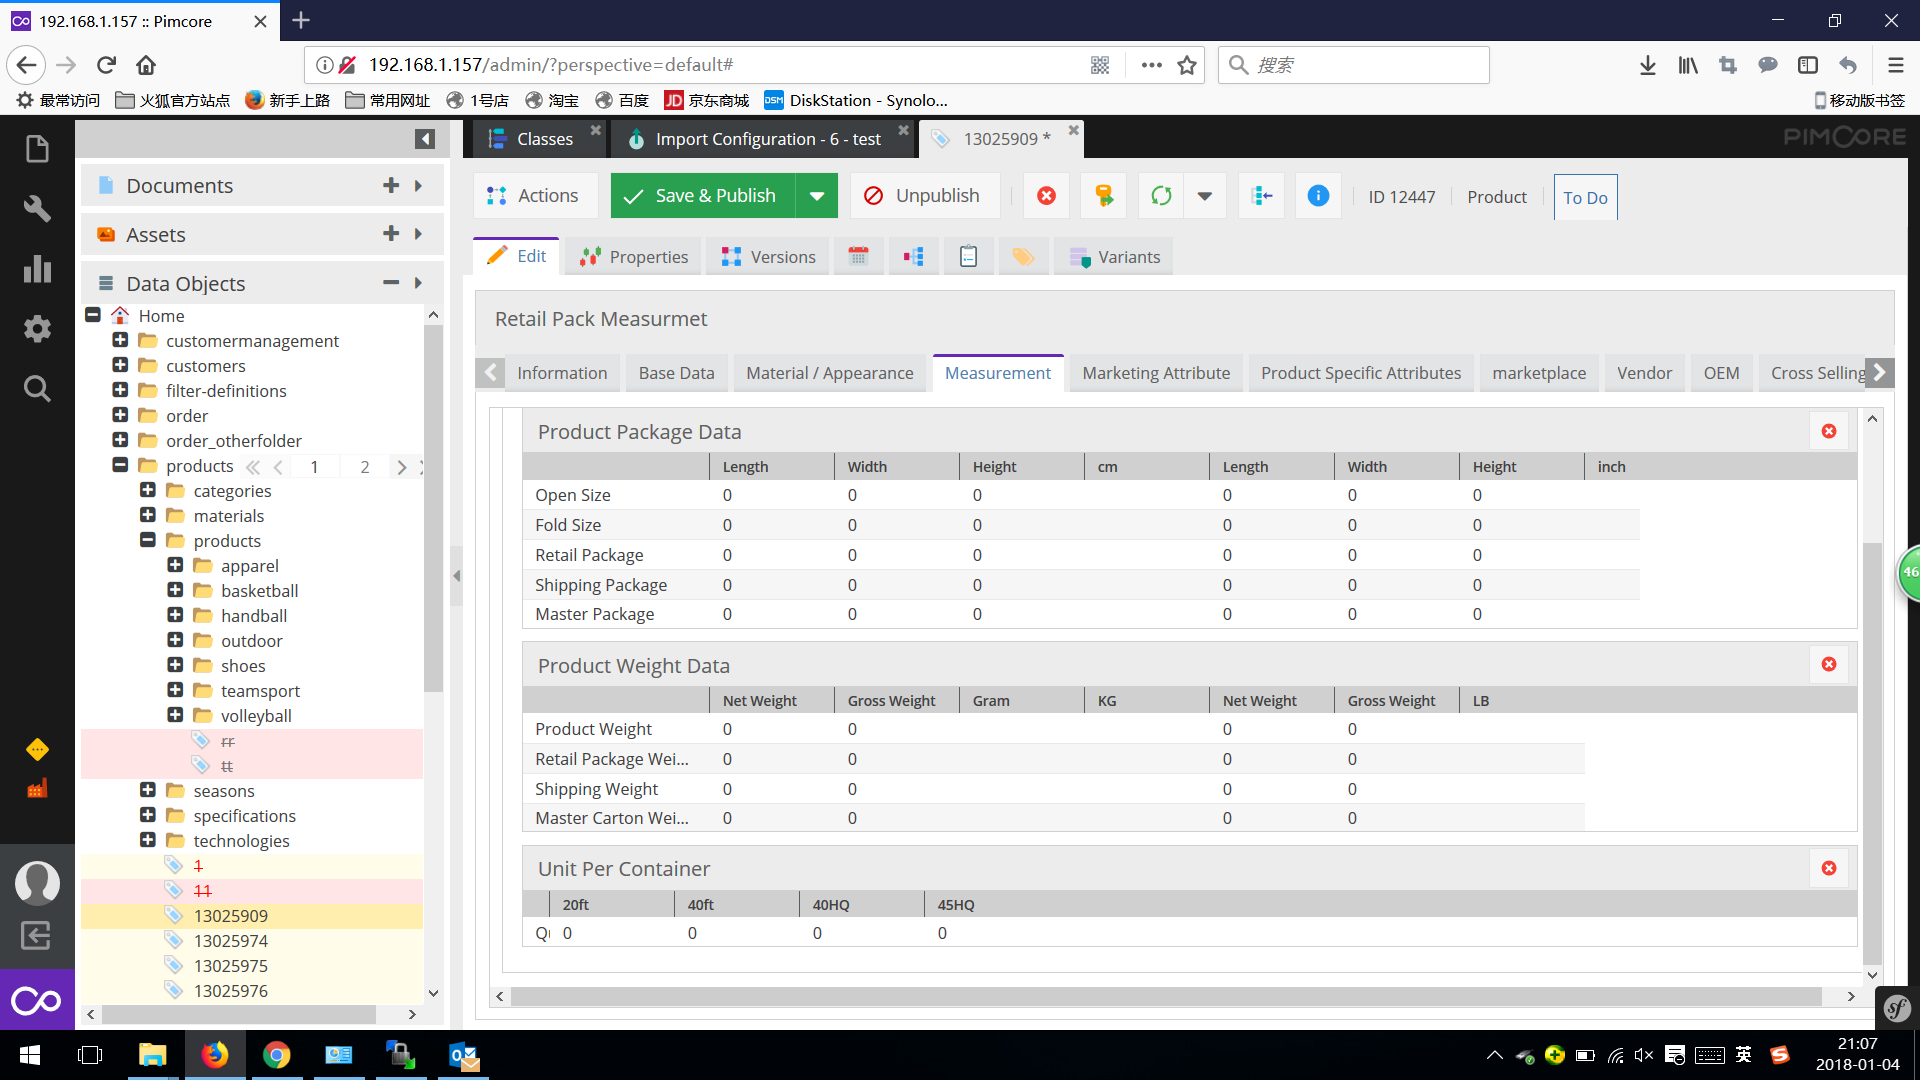This screenshot has width=1920, height=1080.
Task: Collapse the products folder in the tree
Action: coord(147,540)
